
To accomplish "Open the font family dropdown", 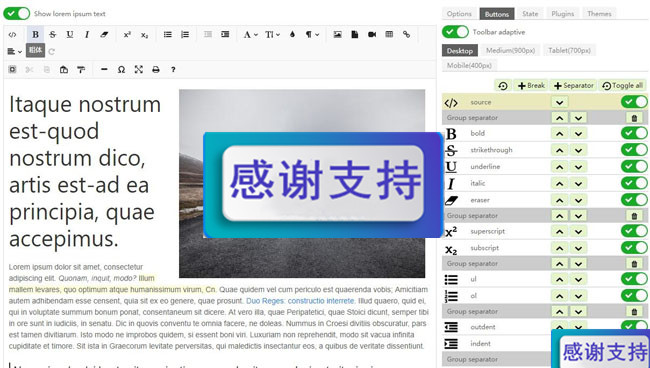I will click(x=250, y=34).
